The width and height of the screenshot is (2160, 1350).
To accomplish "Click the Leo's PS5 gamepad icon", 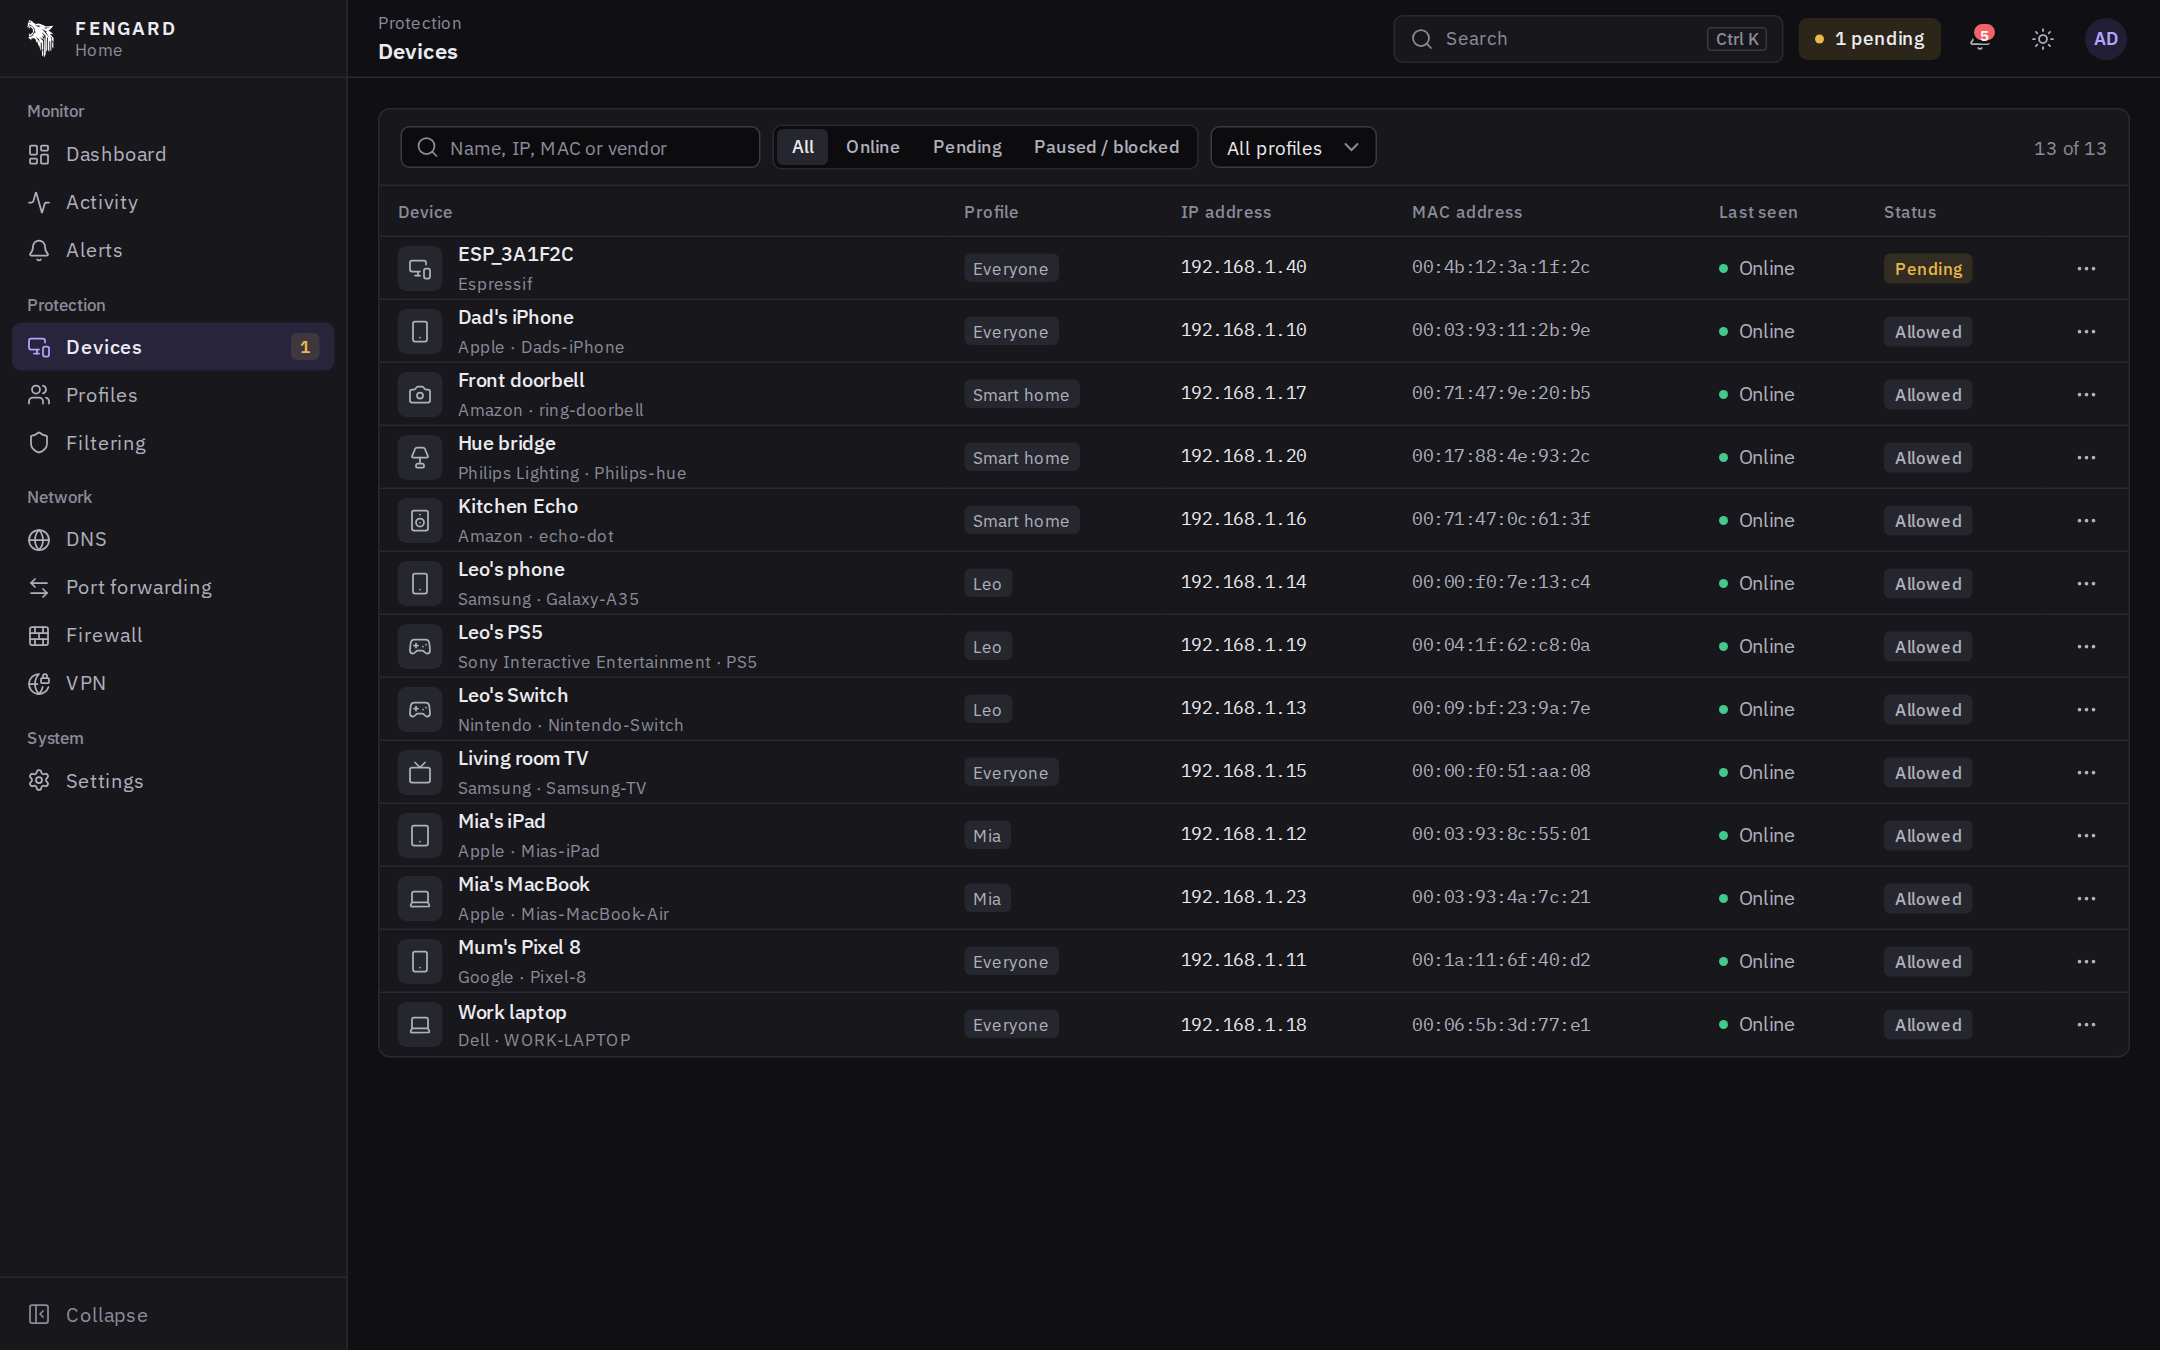I will [x=420, y=646].
